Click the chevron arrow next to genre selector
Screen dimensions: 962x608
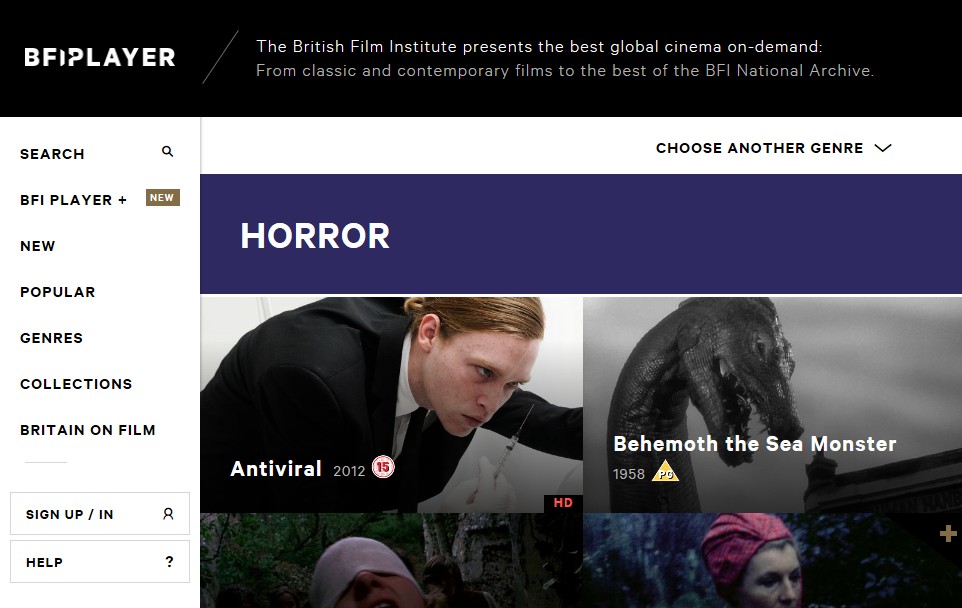coord(883,148)
